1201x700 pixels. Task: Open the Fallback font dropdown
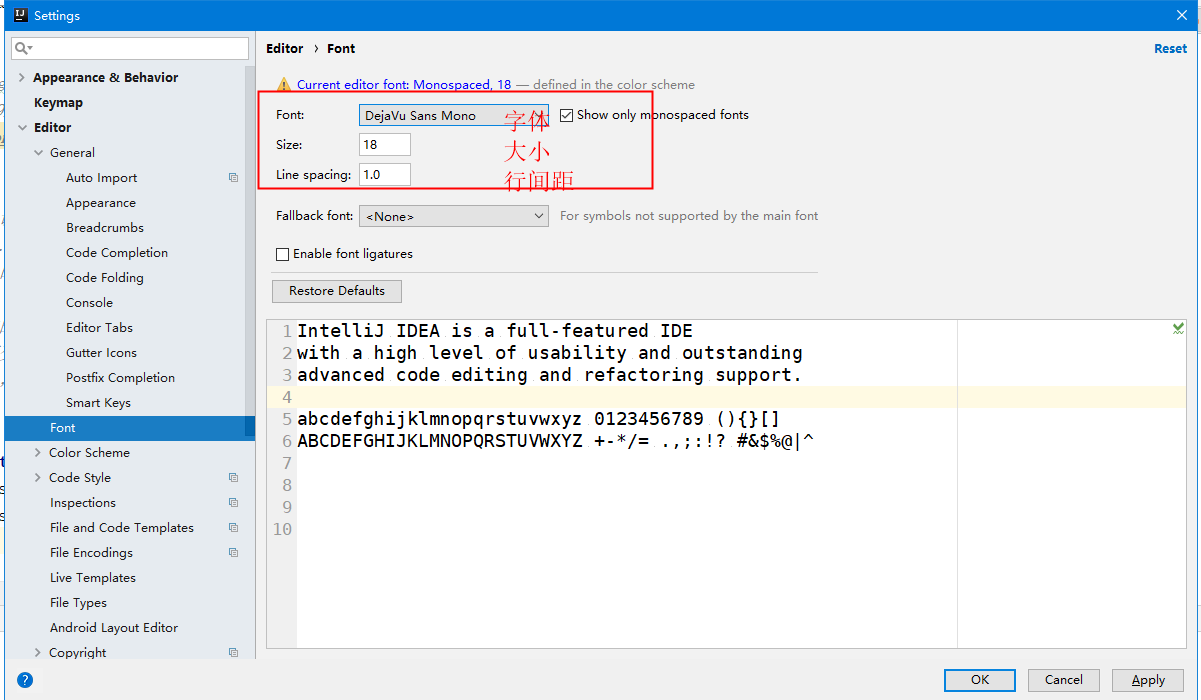453,216
